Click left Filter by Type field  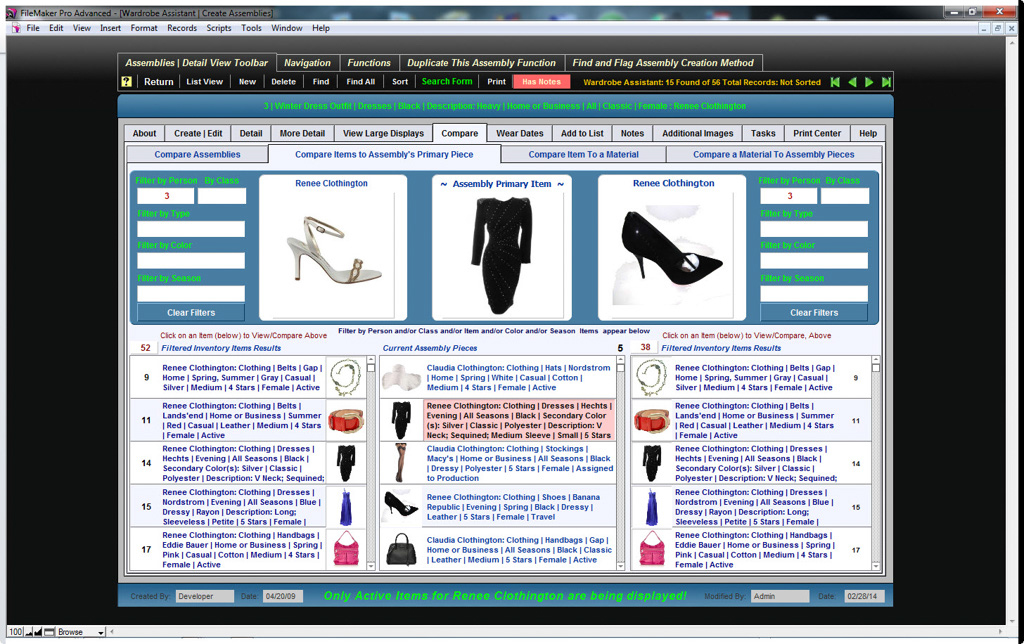coord(191,229)
